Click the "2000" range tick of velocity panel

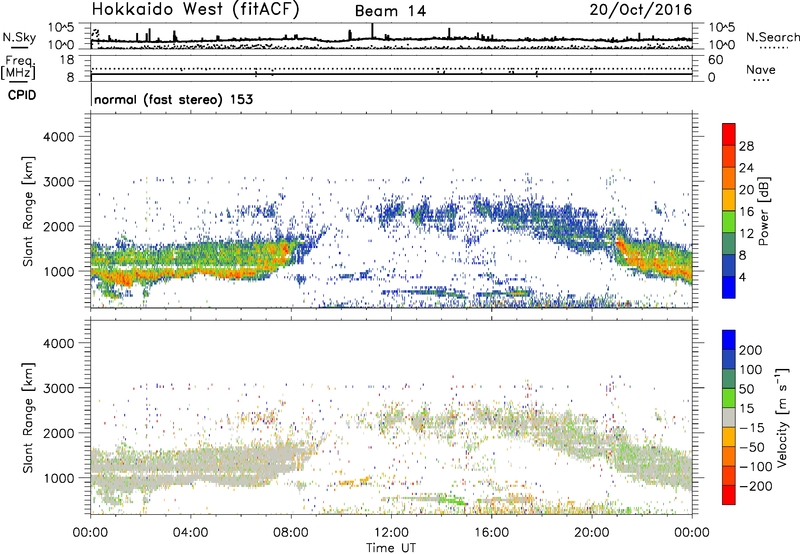[x=59, y=433]
